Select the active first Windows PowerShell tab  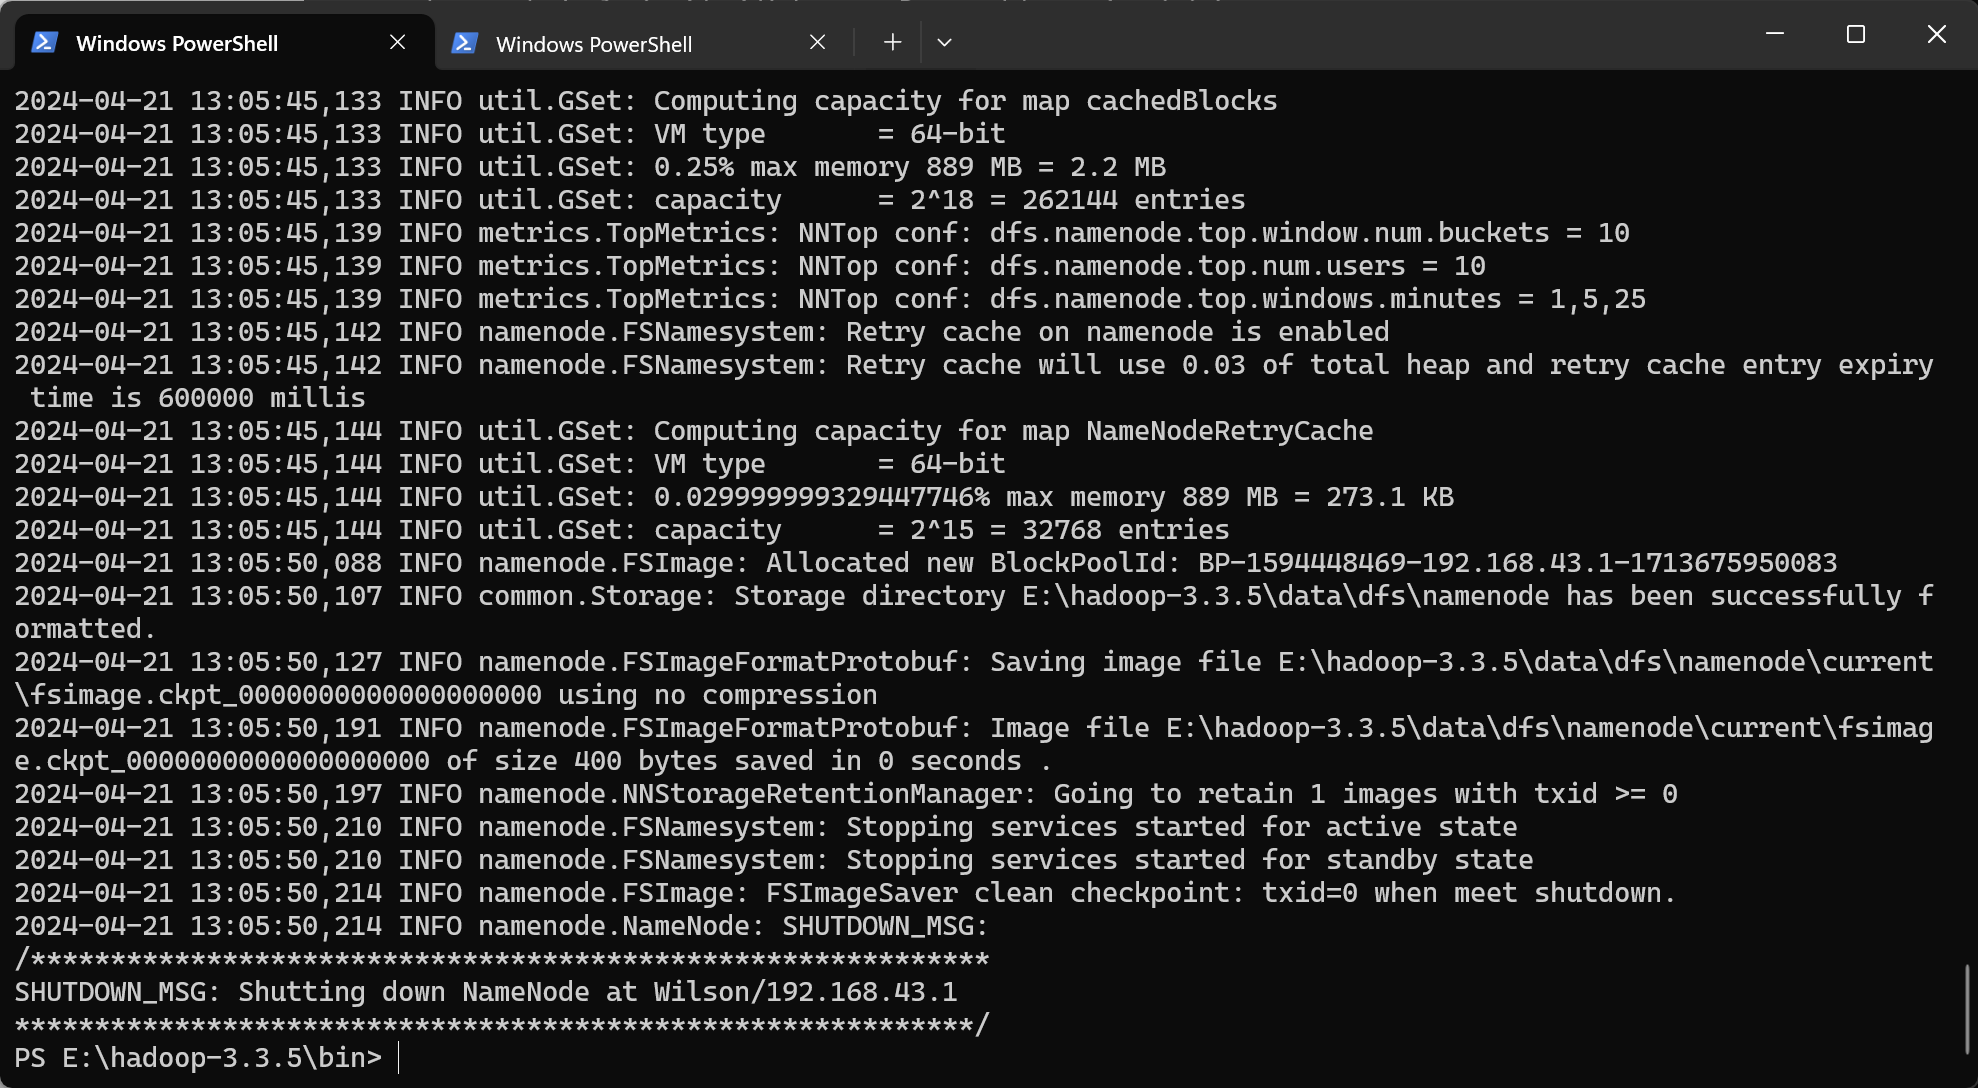[177, 43]
